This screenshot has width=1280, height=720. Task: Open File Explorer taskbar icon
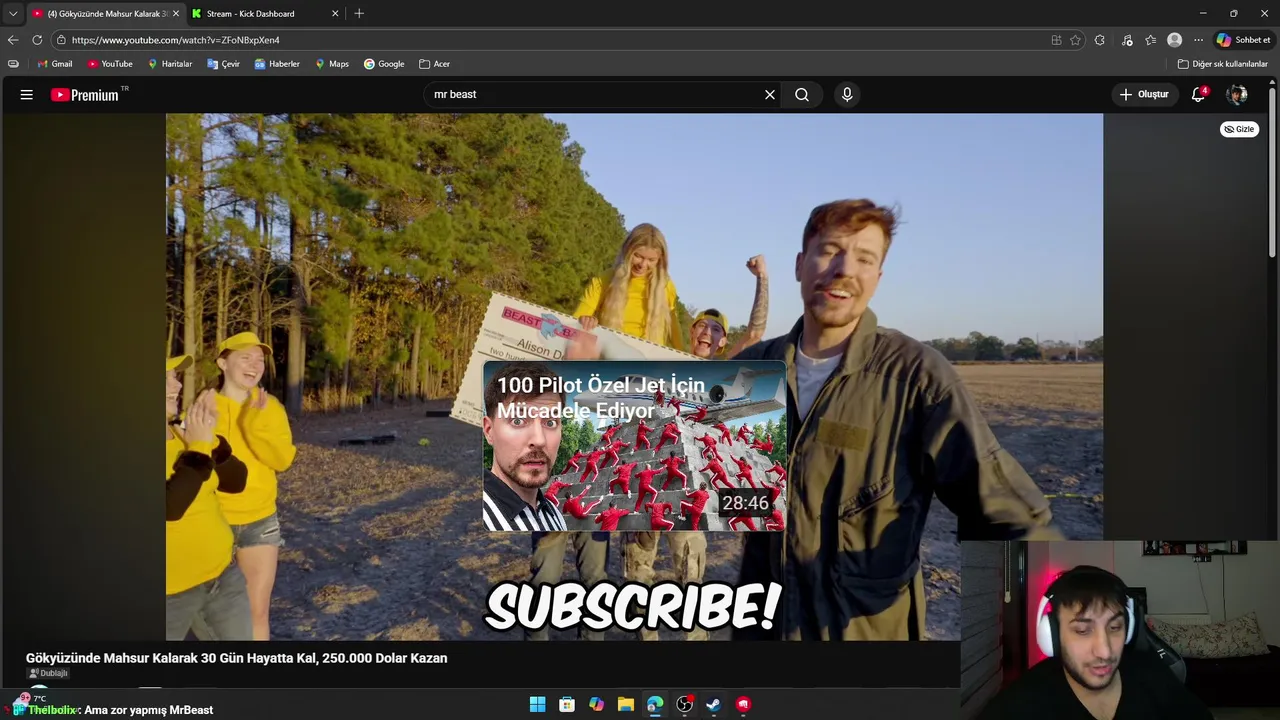pyautogui.click(x=626, y=705)
